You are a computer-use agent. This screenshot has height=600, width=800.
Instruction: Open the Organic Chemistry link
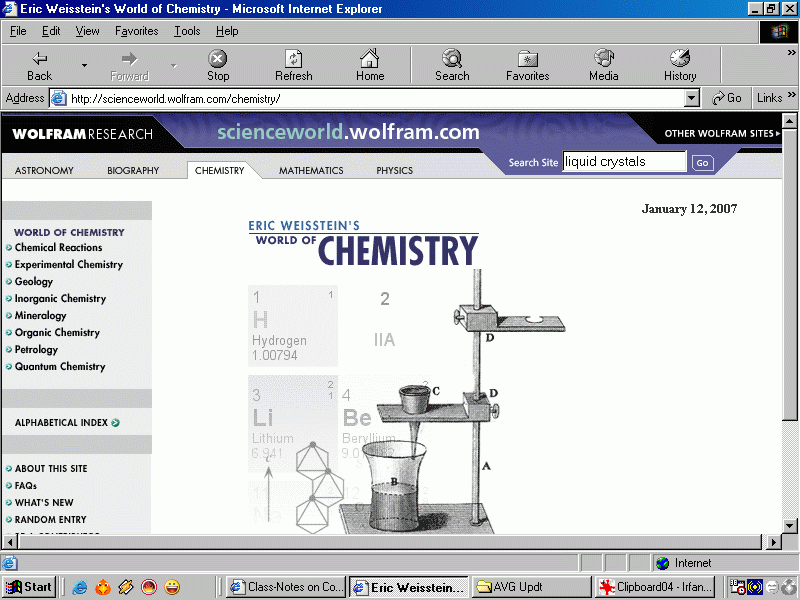click(x=57, y=333)
